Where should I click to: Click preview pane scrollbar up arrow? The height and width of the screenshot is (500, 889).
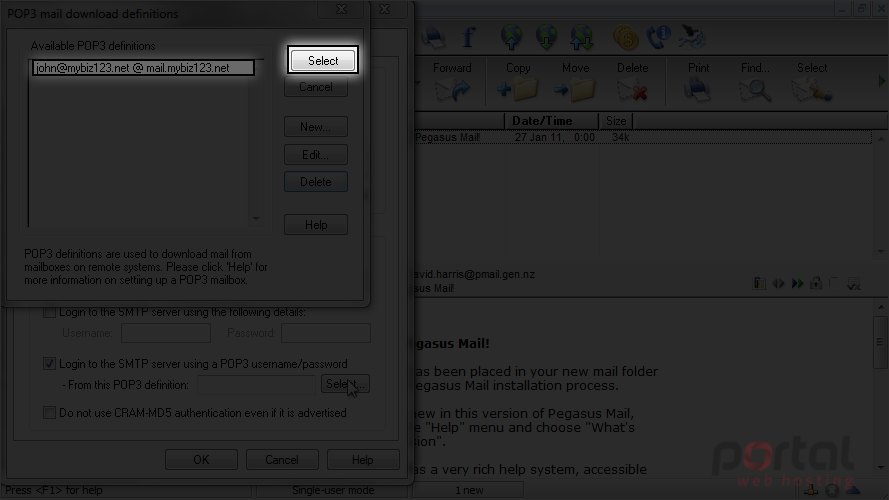tap(880, 307)
